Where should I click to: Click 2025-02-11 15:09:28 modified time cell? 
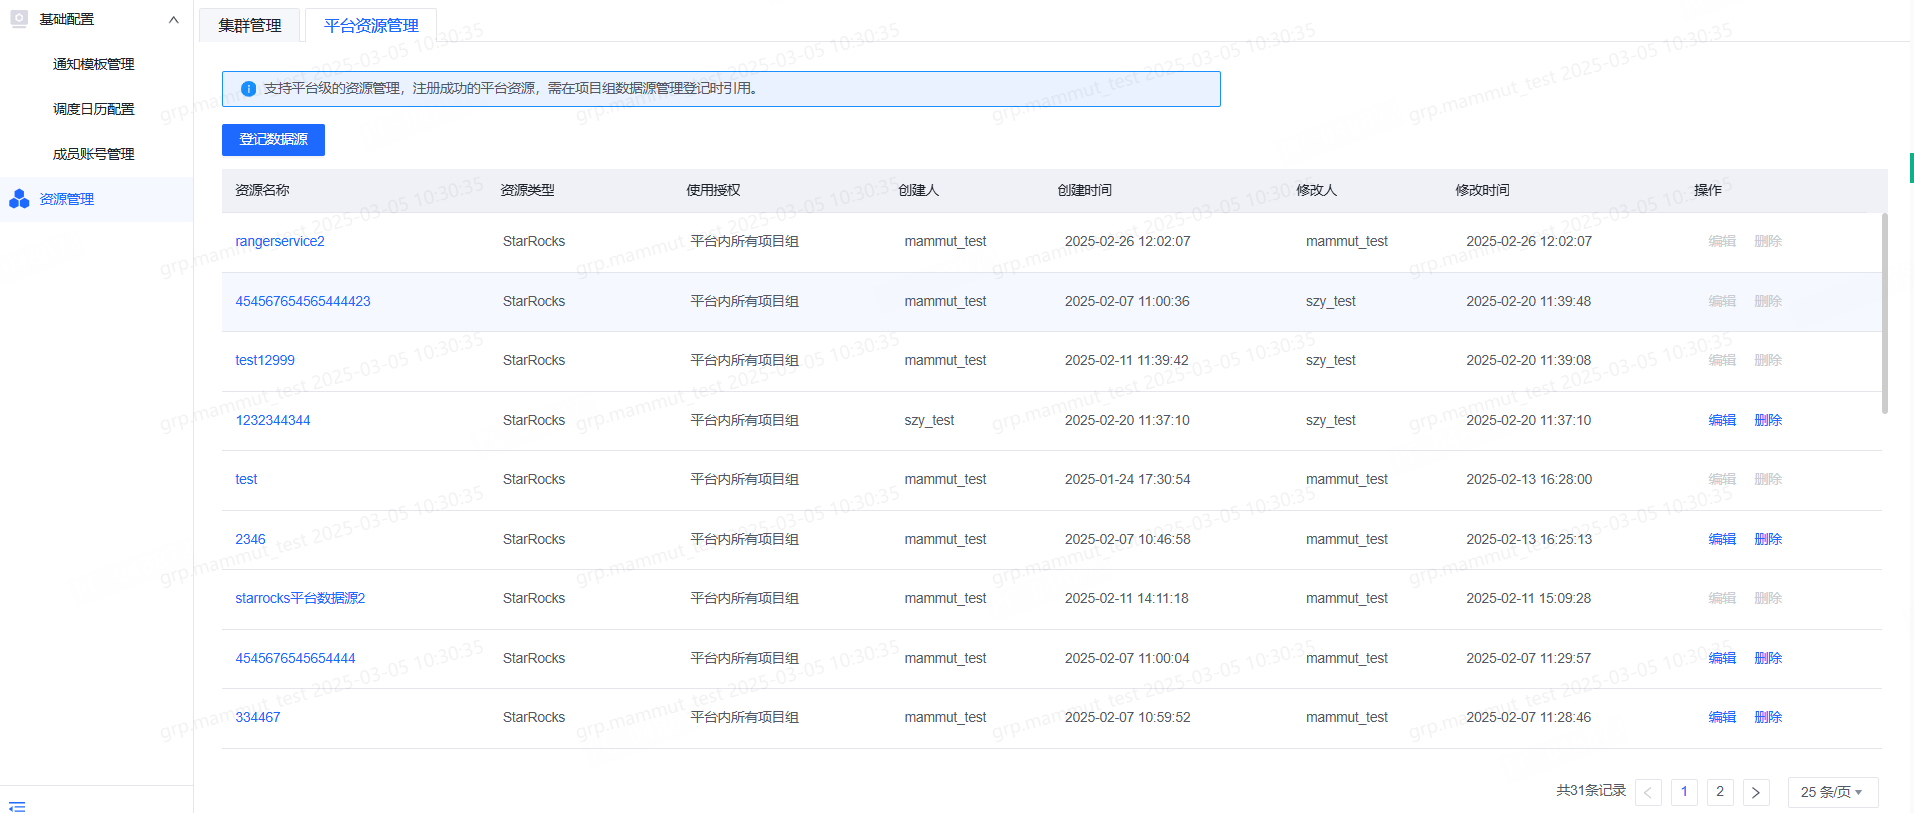pos(1528,598)
